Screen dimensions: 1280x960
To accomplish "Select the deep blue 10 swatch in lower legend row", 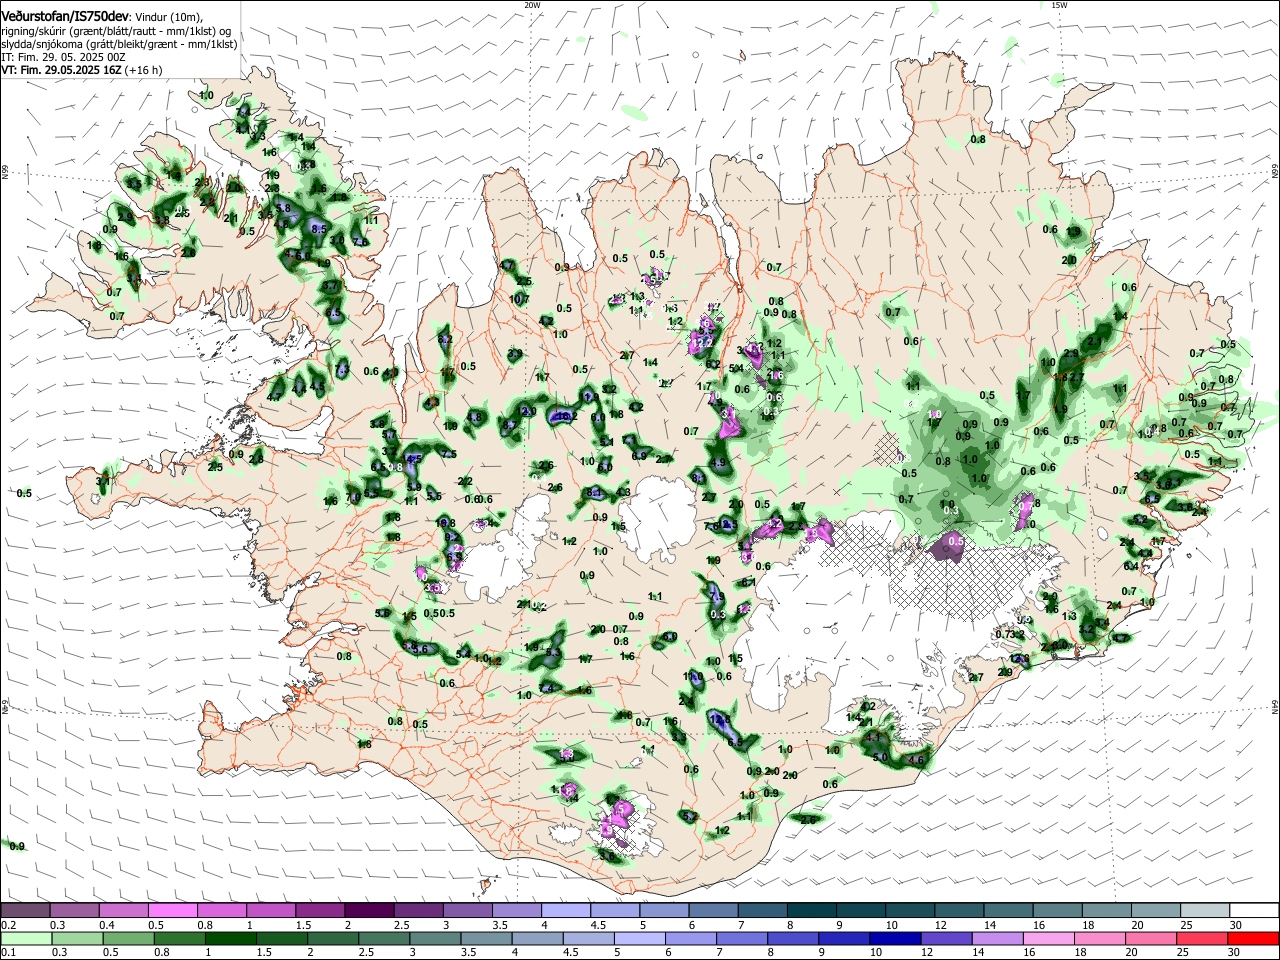I will point(896,938).
